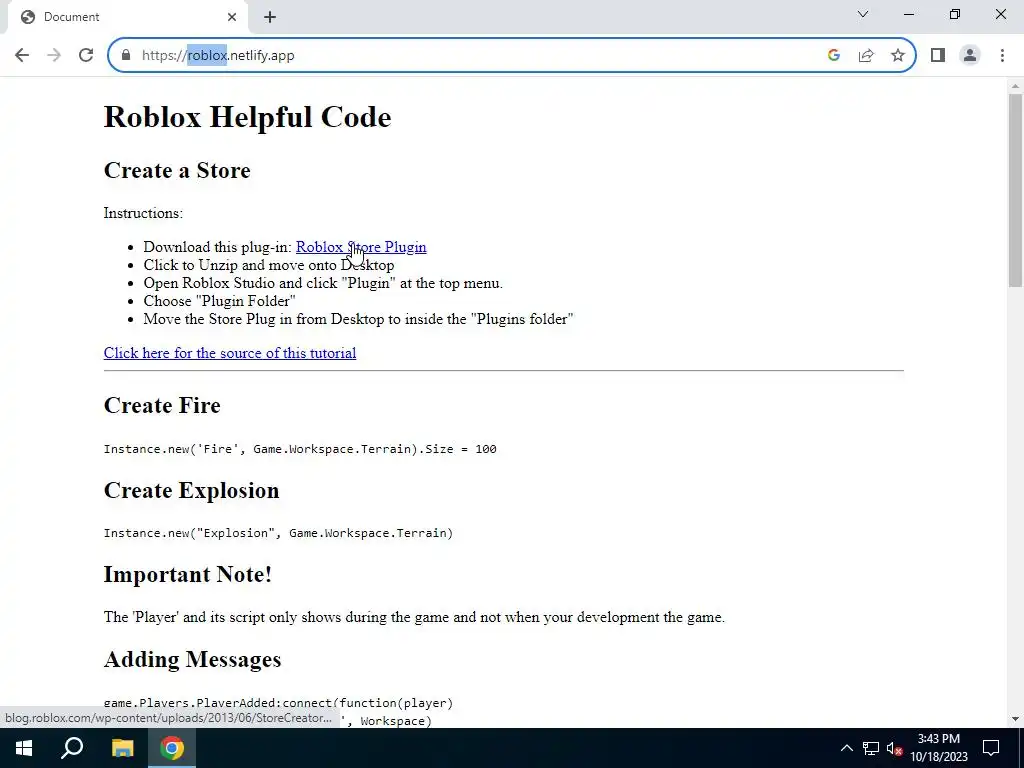Open the Roblox Store Plugin link

(x=361, y=247)
